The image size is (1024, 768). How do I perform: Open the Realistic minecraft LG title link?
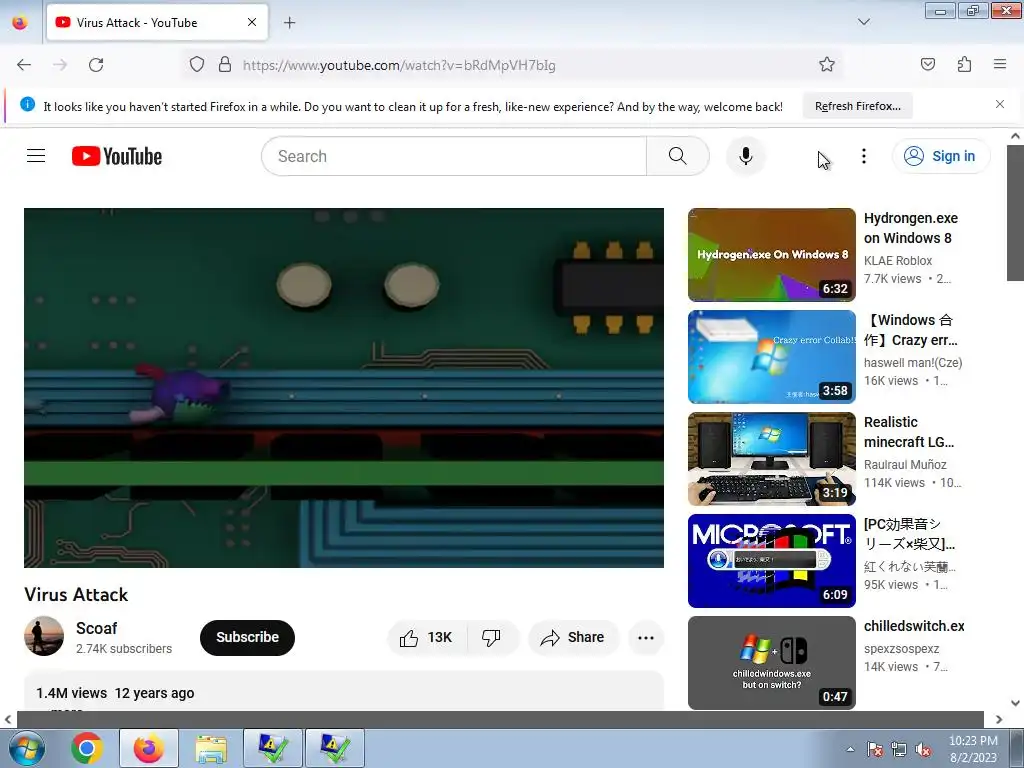pos(908,432)
